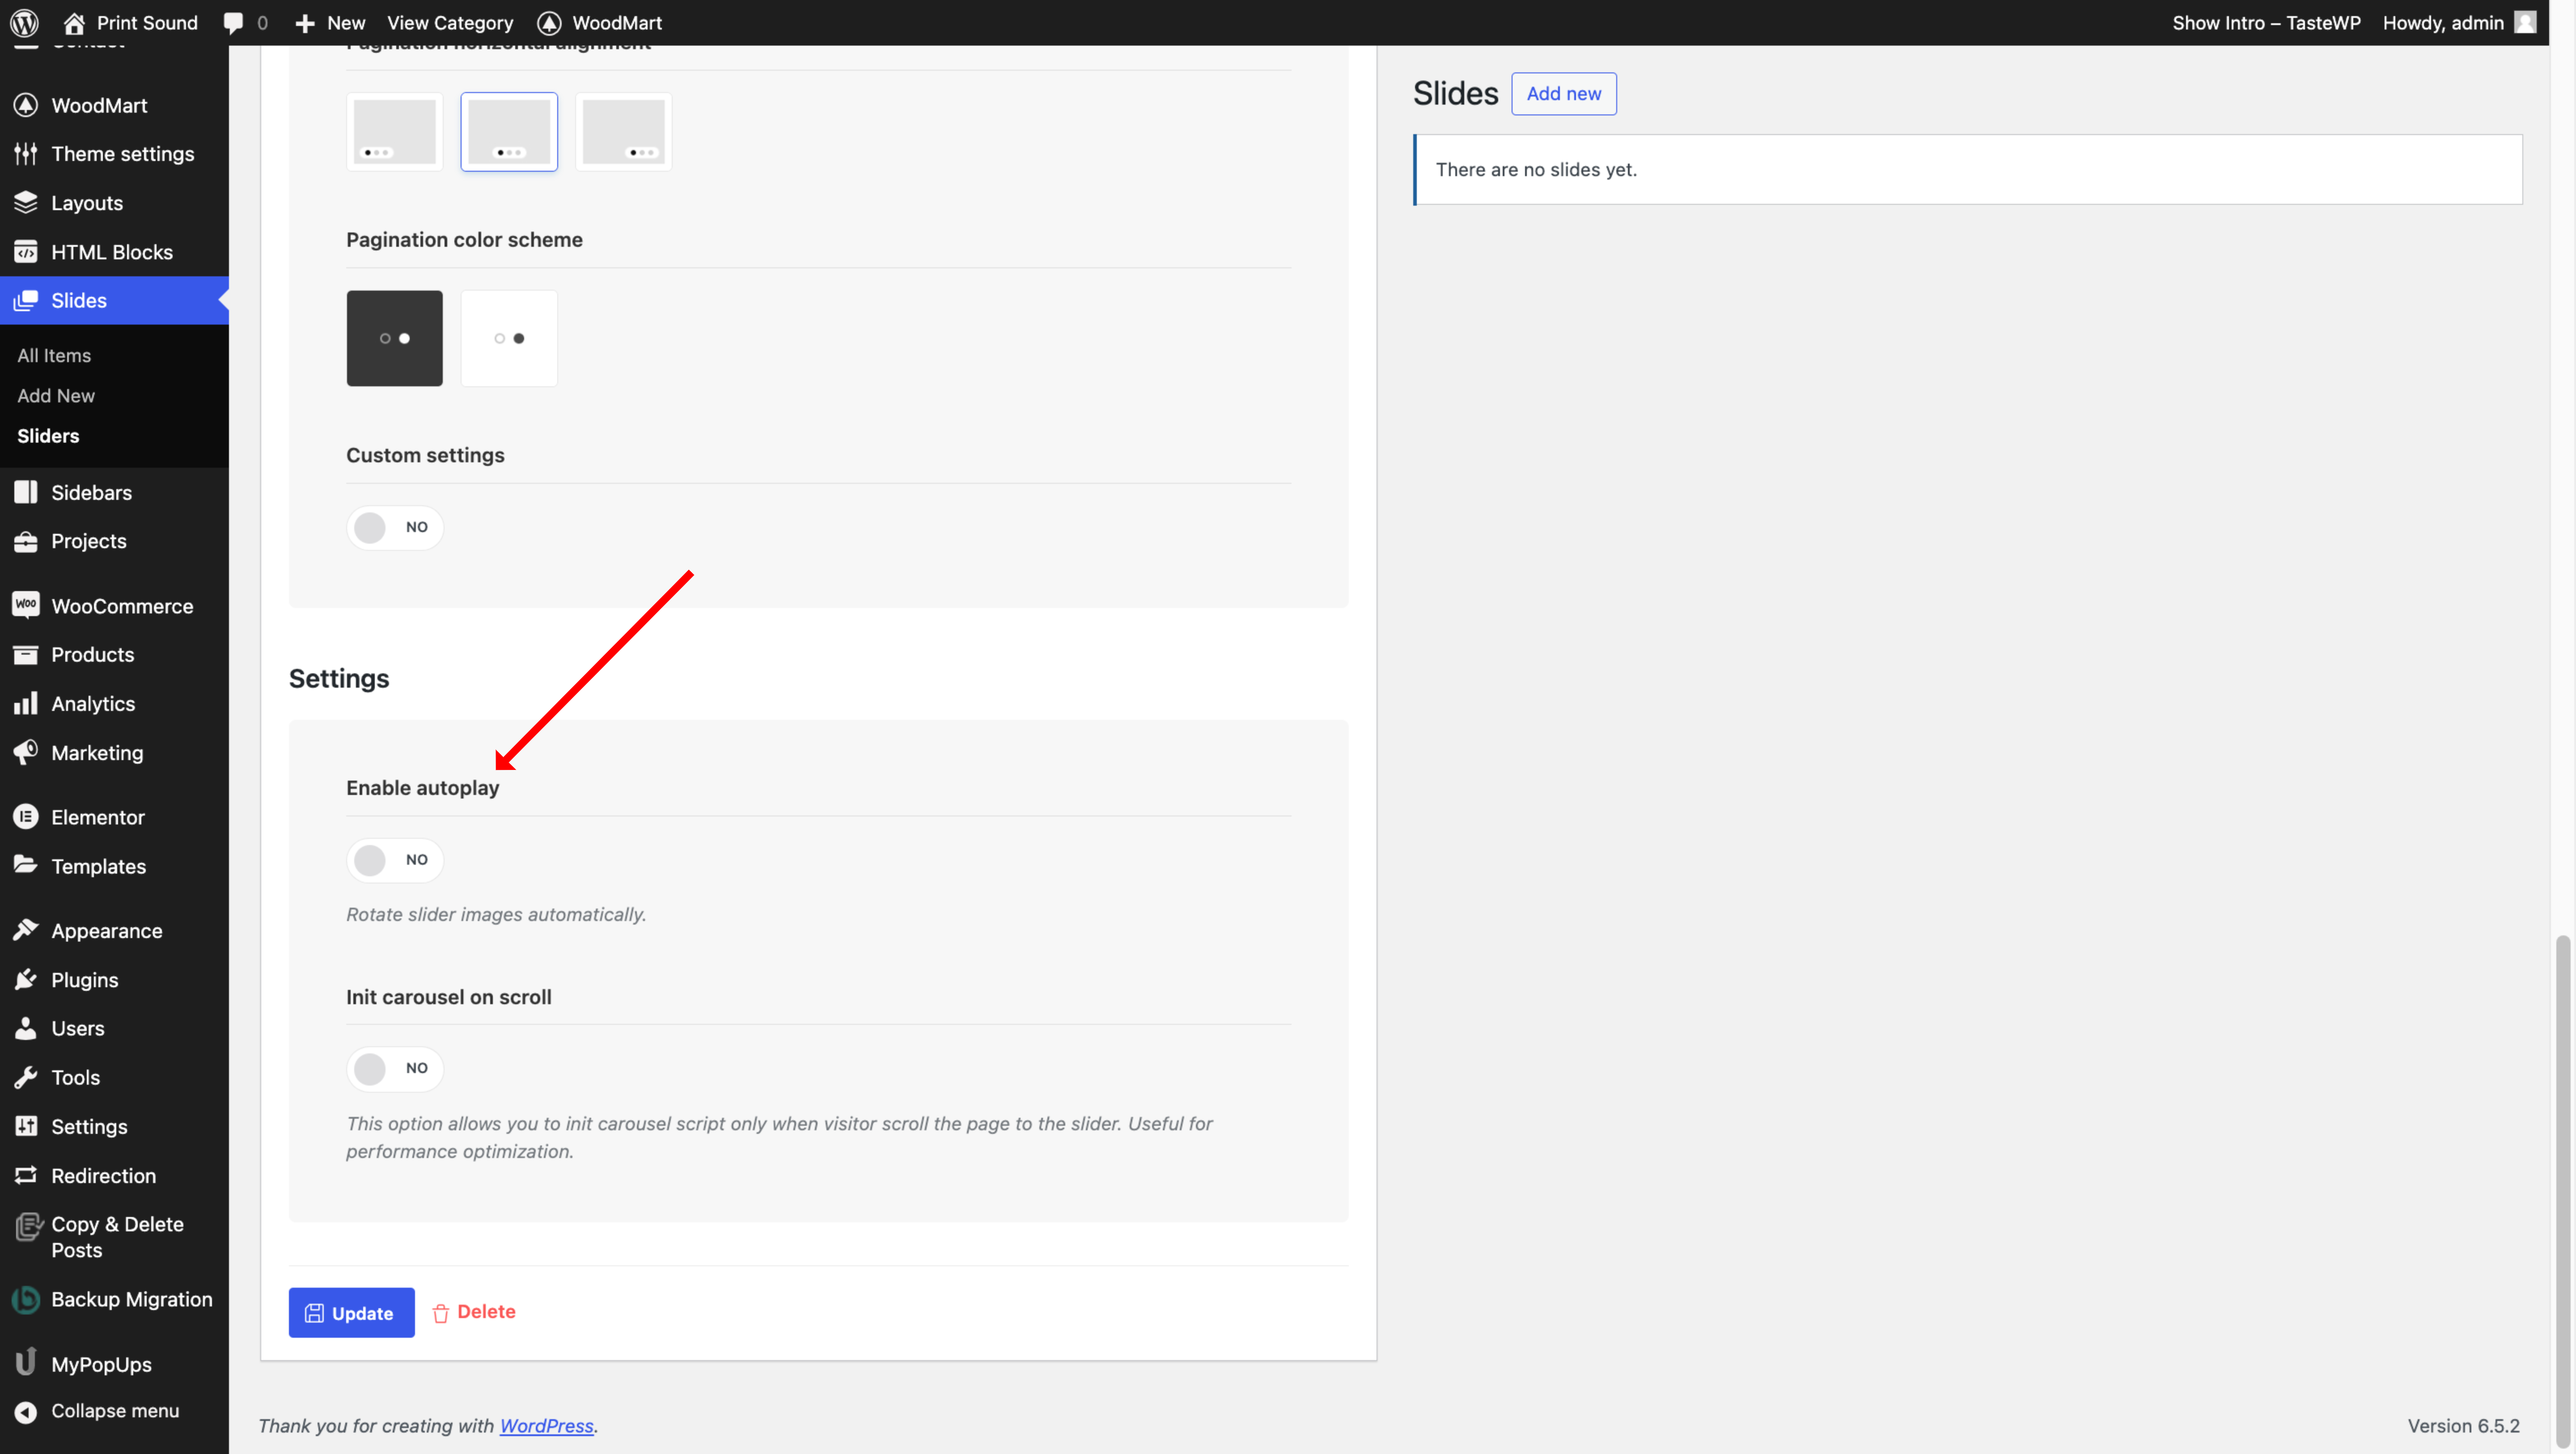Click the Redirection arrows icon
The height and width of the screenshot is (1454, 2576).
pos(26,1175)
